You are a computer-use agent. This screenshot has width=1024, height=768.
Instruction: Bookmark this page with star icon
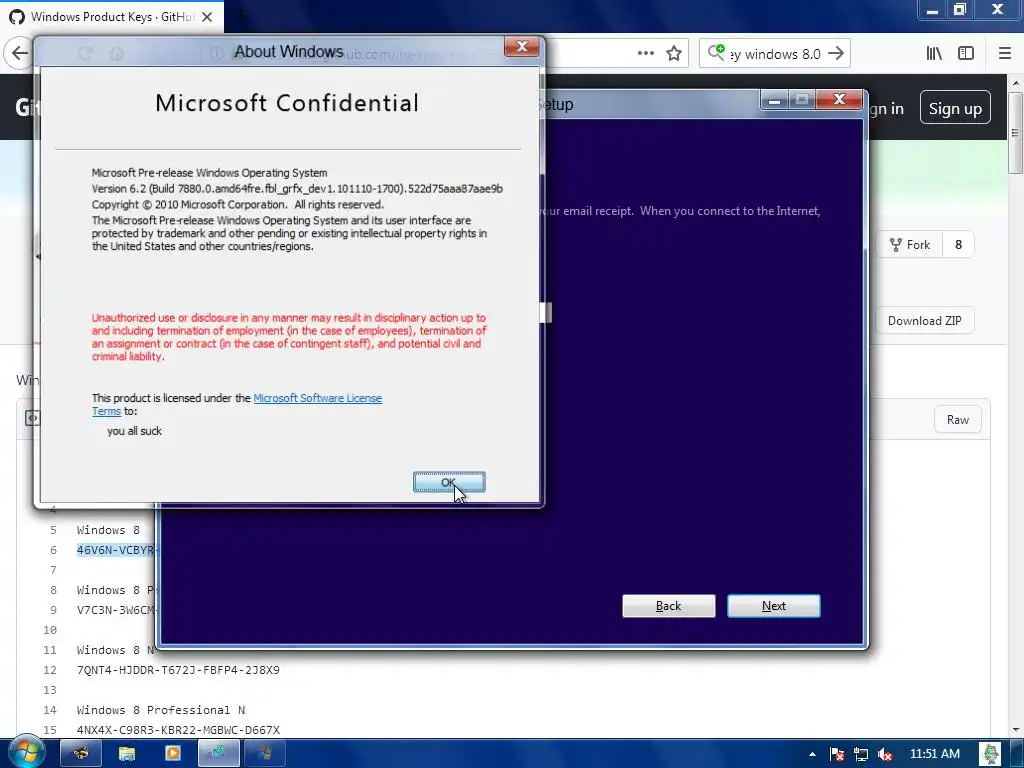coord(674,54)
